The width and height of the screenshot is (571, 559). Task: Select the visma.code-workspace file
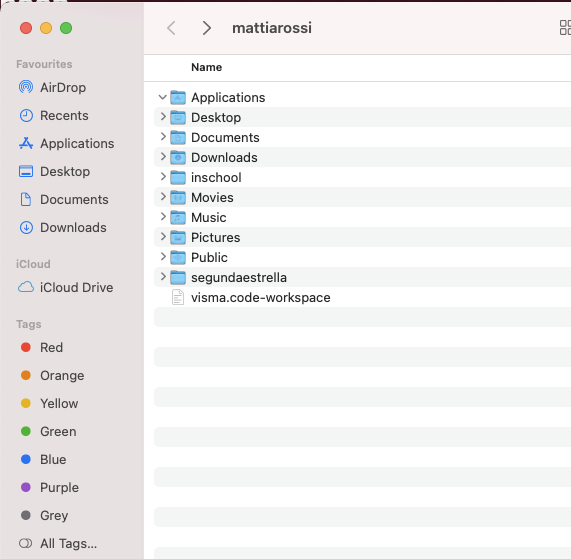362,298
